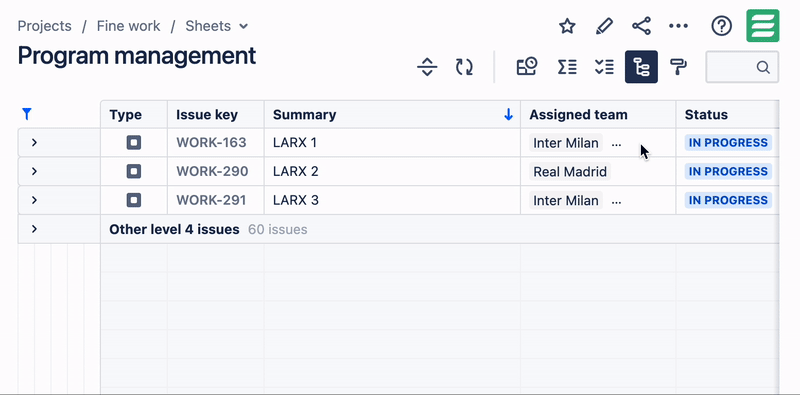Toggle the blue filter funnel icon

click(x=27, y=114)
